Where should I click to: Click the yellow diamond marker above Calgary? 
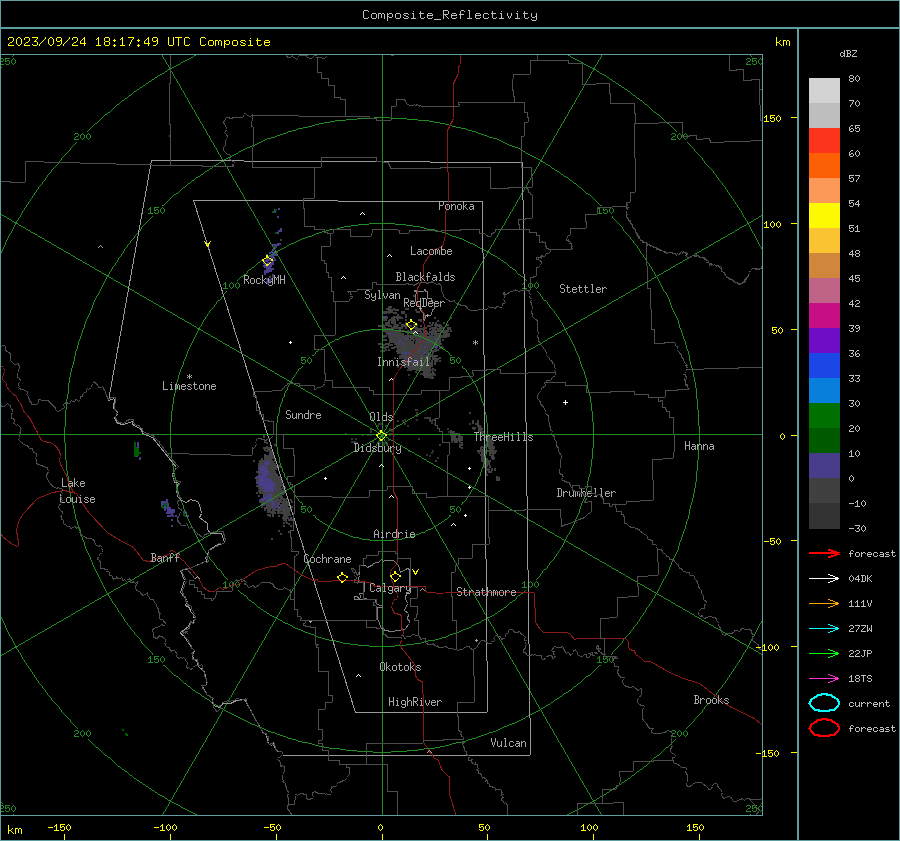(395, 576)
